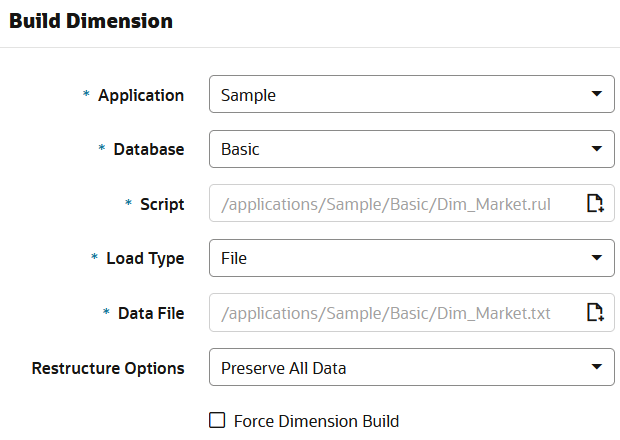The width and height of the screenshot is (620, 440).
Task: Click the Script file browse icon
Action: pos(595,204)
